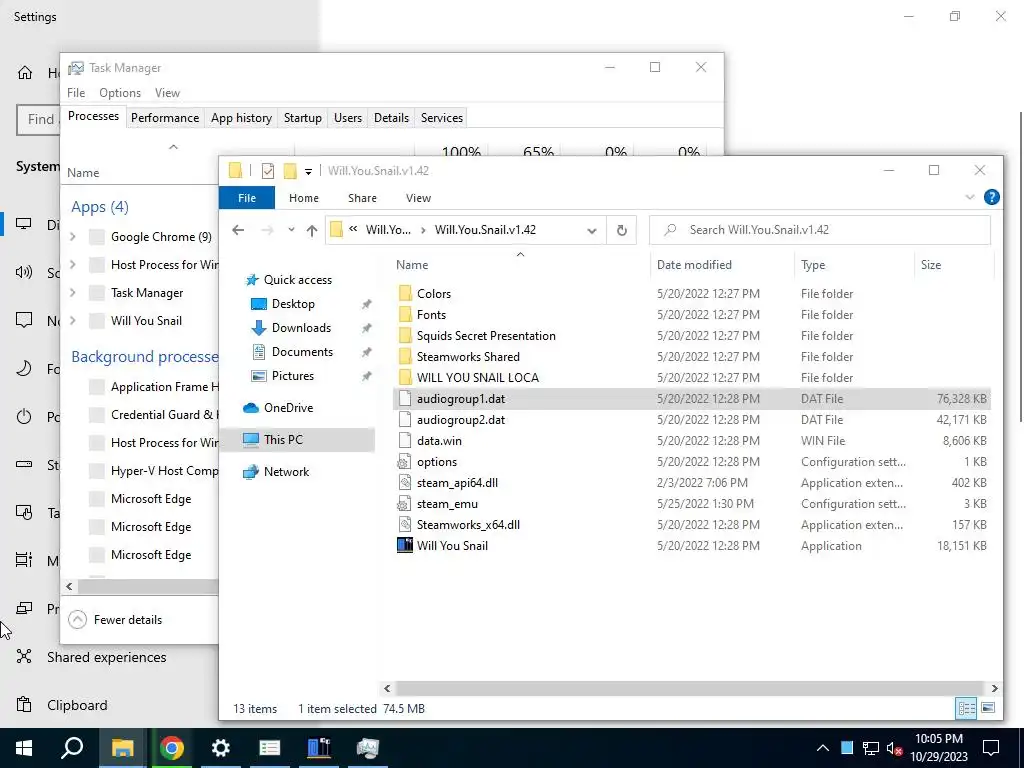The width and height of the screenshot is (1024, 768).
Task: Expand Google Chrome (9) process group
Action: point(73,236)
